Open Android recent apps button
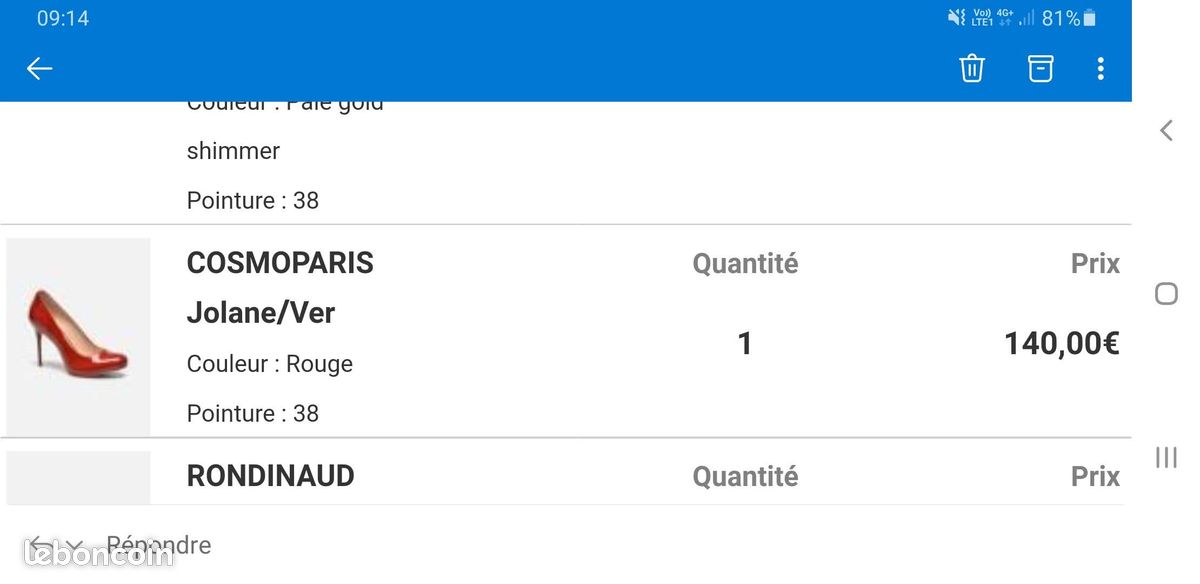 pos(1166,457)
